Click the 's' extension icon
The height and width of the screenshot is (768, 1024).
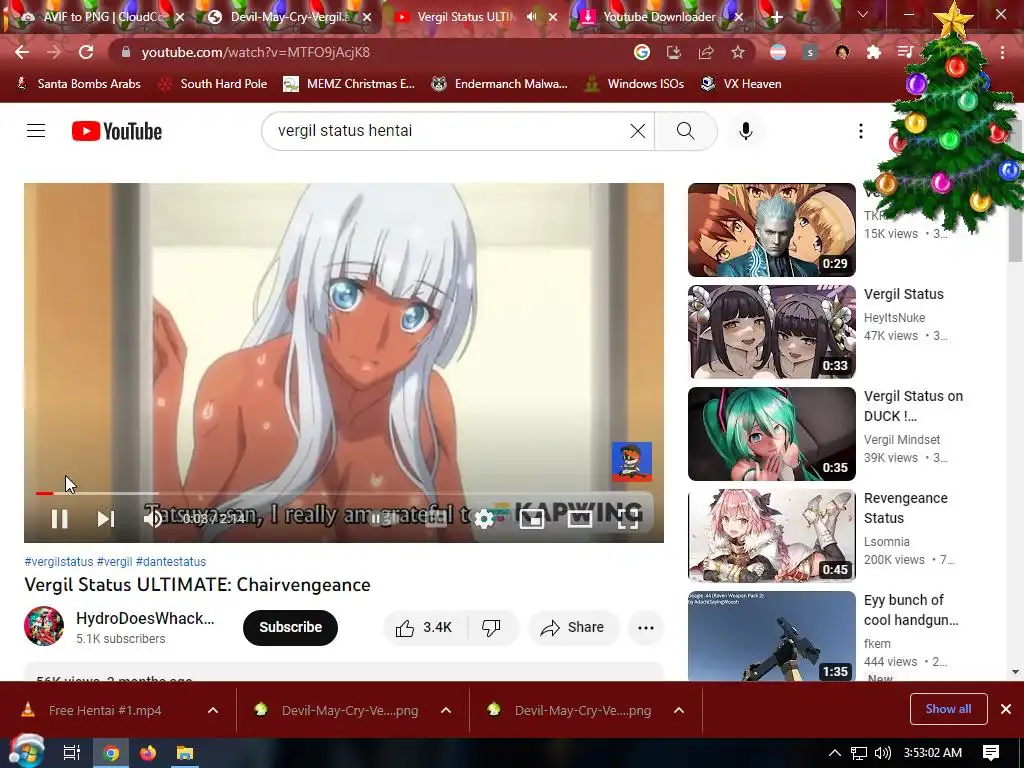point(810,52)
